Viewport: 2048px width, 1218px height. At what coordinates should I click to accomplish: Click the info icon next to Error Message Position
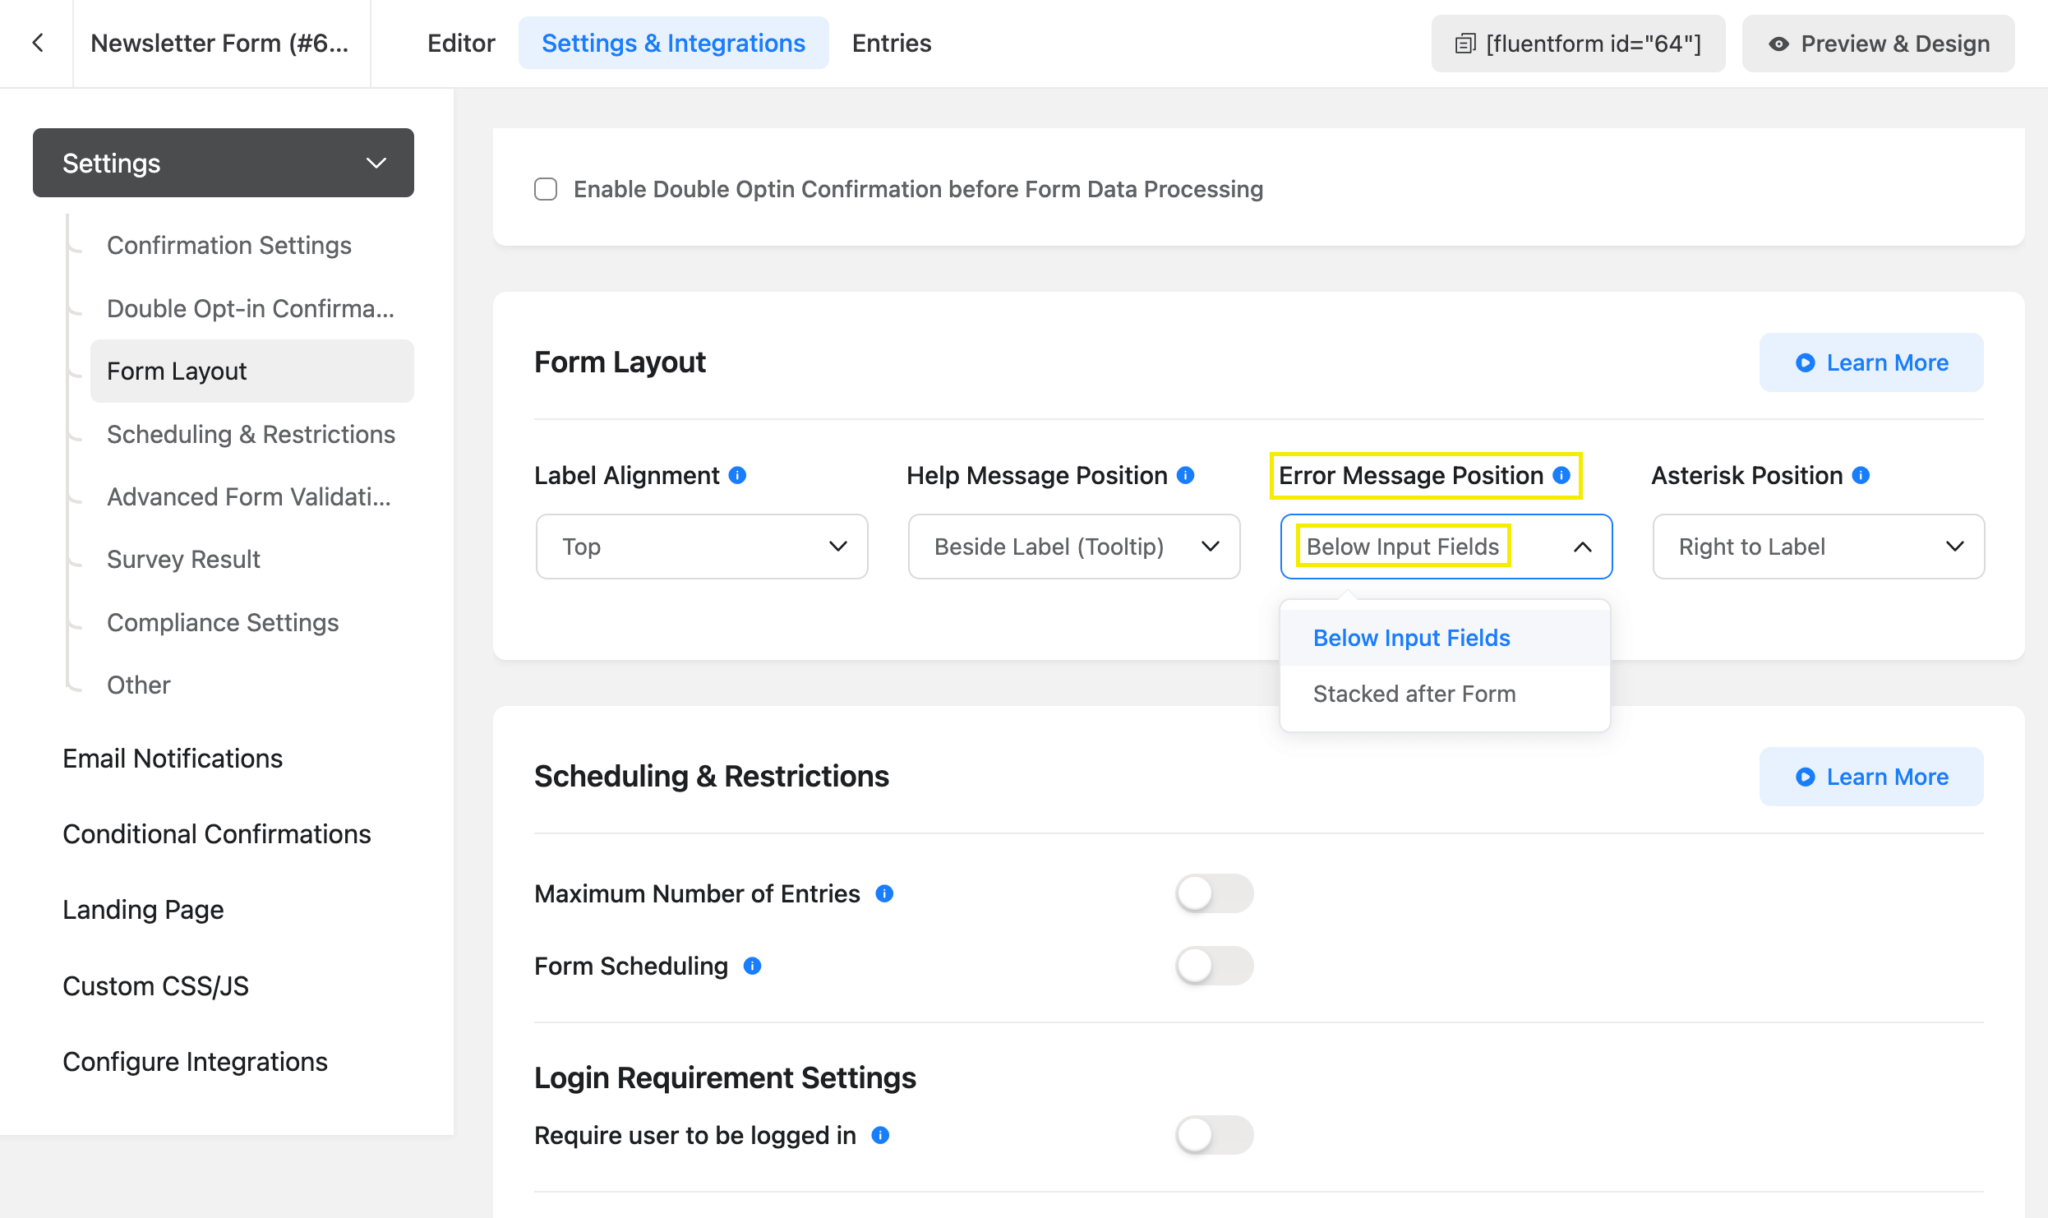pyautogui.click(x=1563, y=476)
